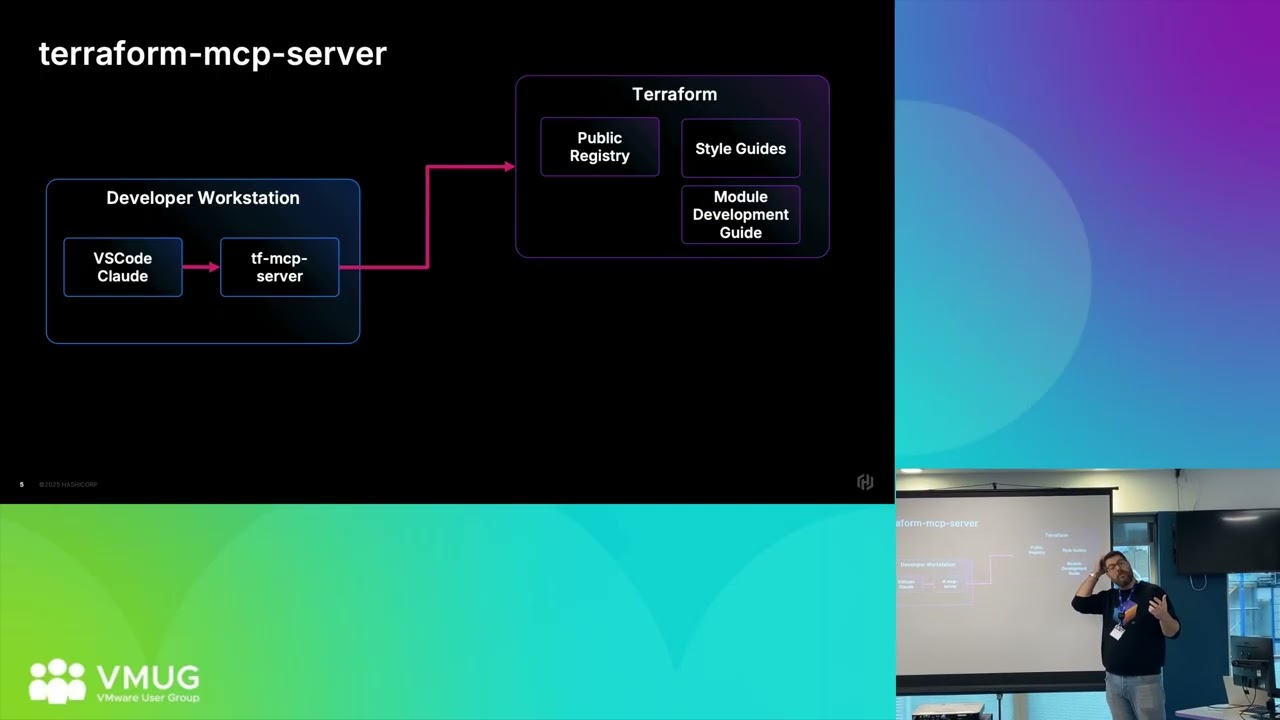Click the 2025 HashiCorp copyright footer
Image resolution: width=1280 pixels, height=720 pixels.
pyautogui.click(x=68, y=485)
